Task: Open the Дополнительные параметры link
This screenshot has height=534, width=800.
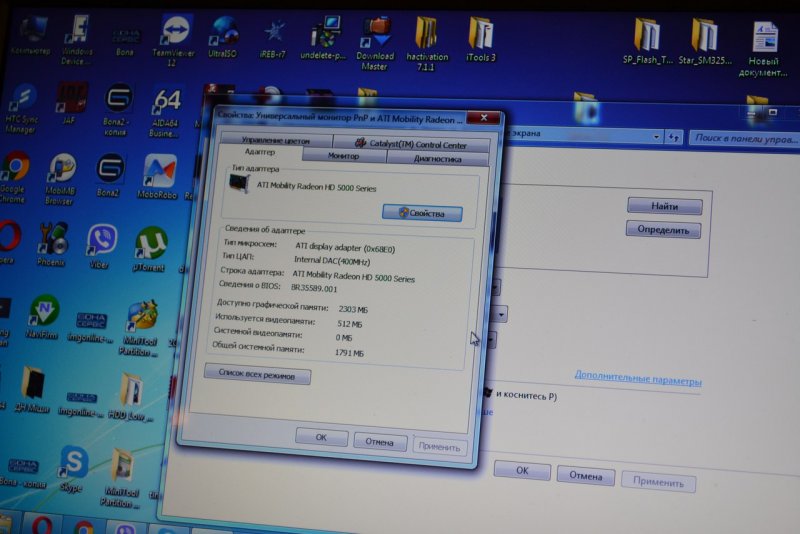Action: pyautogui.click(x=637, y=380)
